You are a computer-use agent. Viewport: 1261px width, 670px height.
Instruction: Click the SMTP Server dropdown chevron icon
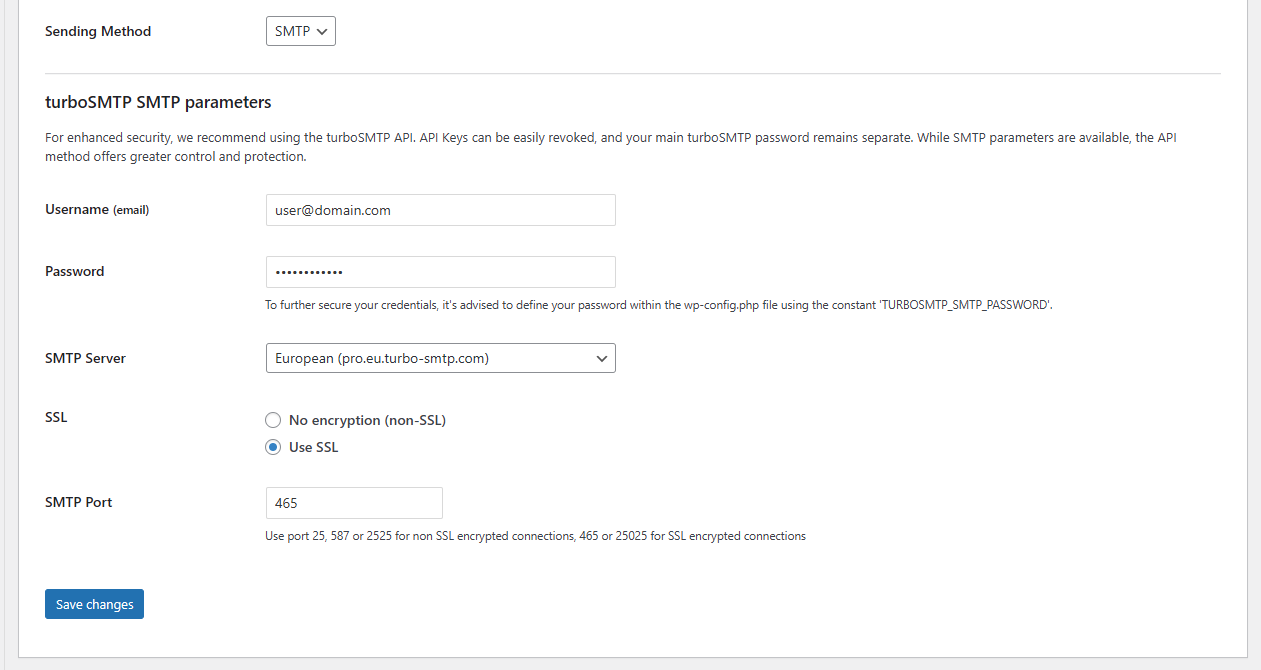(x=601, y=358)
